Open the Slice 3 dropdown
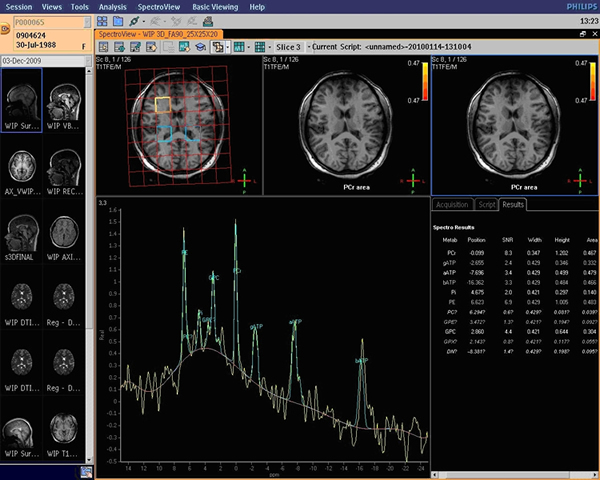Screen dimensions: 600x480 coord(290,47)
